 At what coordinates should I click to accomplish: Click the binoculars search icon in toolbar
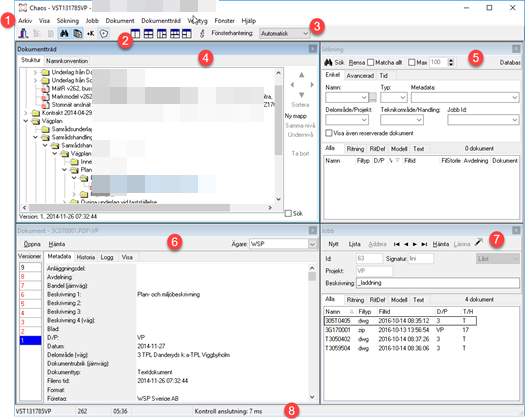pos(64,33)
